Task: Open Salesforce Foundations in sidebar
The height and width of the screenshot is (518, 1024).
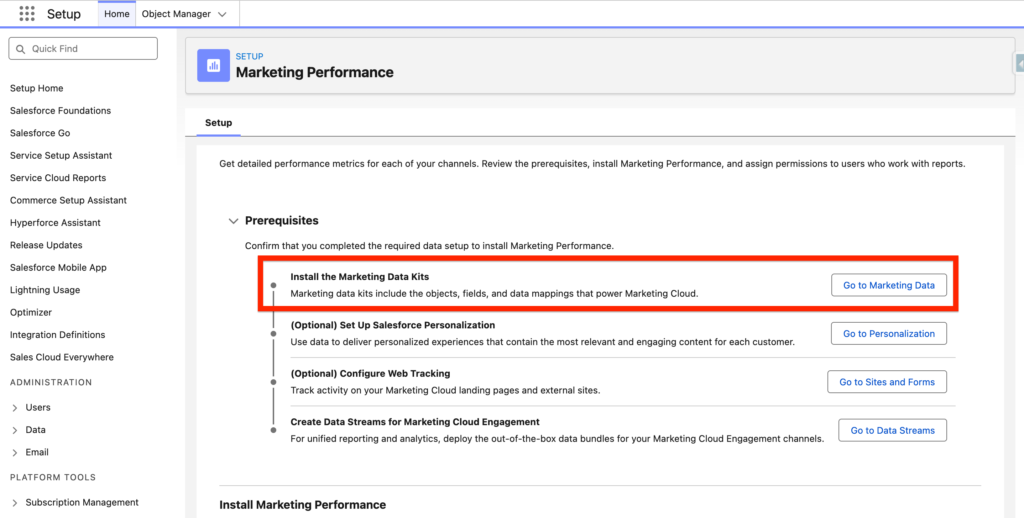Action: 60,111
